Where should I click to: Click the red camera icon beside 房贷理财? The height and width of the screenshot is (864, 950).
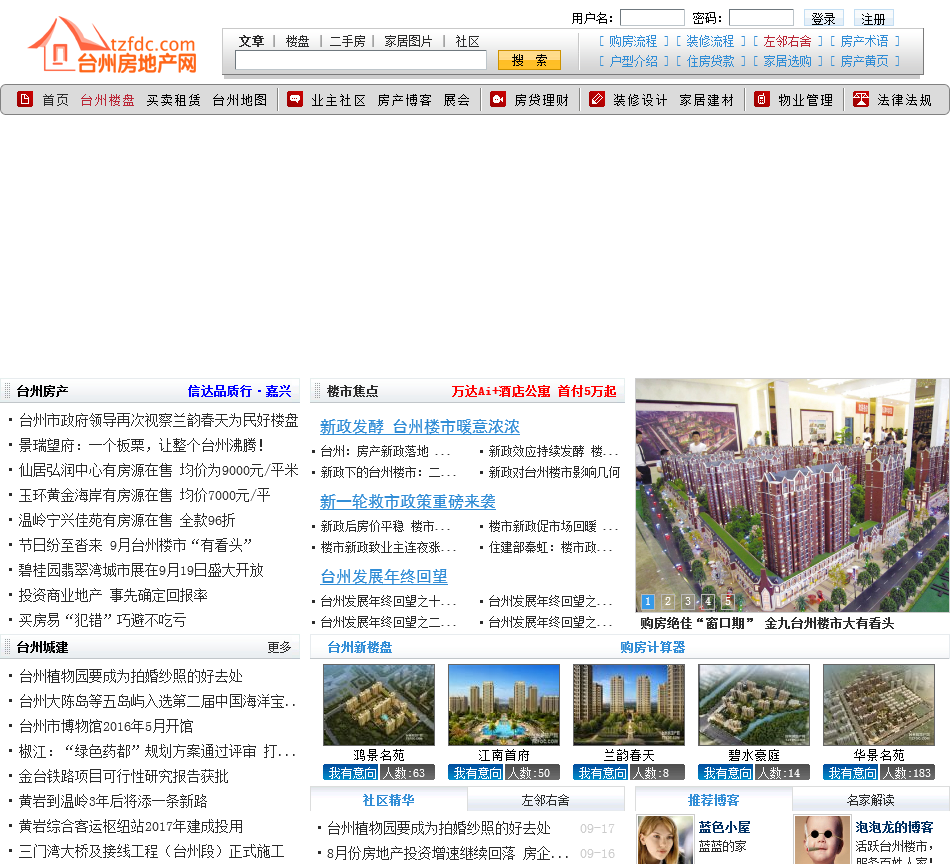(498, 99)
